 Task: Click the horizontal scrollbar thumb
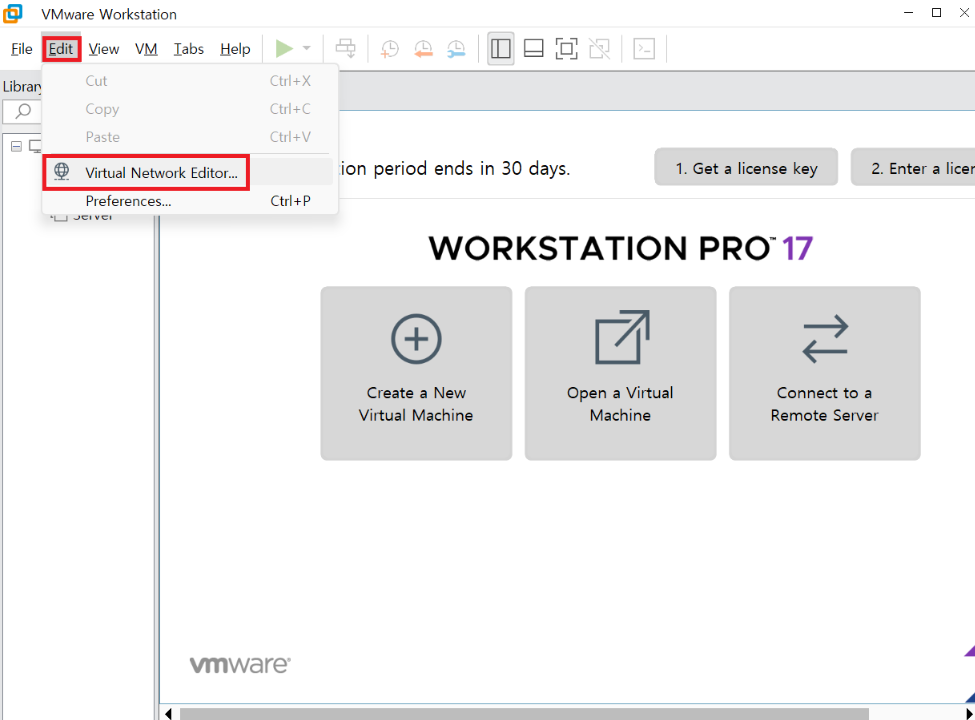(x=524, y=714)
